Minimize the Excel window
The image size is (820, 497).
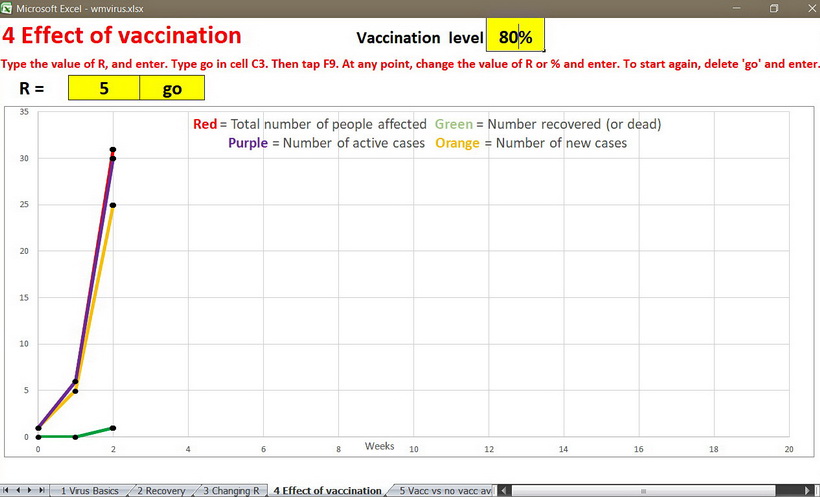click(x=735, y=8)
